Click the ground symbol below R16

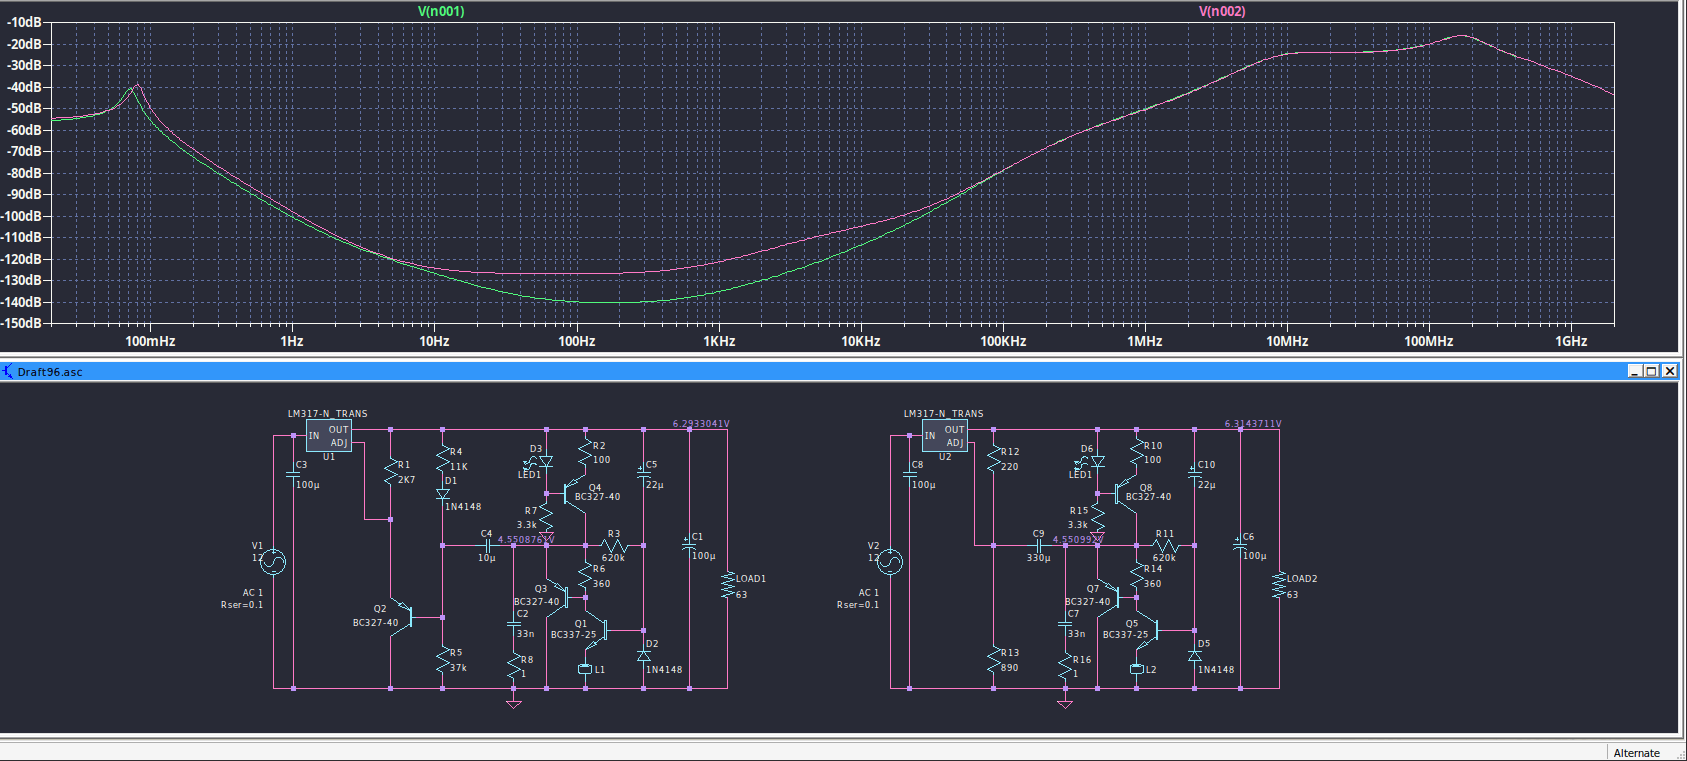coord(1065,704)
